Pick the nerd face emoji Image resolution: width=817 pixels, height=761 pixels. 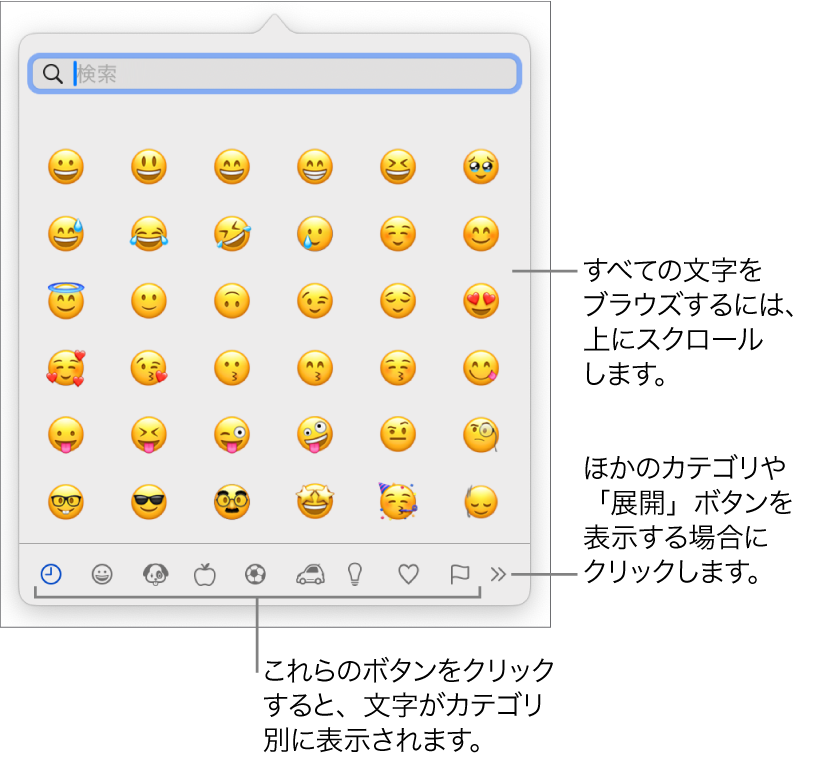pos(66,502)
